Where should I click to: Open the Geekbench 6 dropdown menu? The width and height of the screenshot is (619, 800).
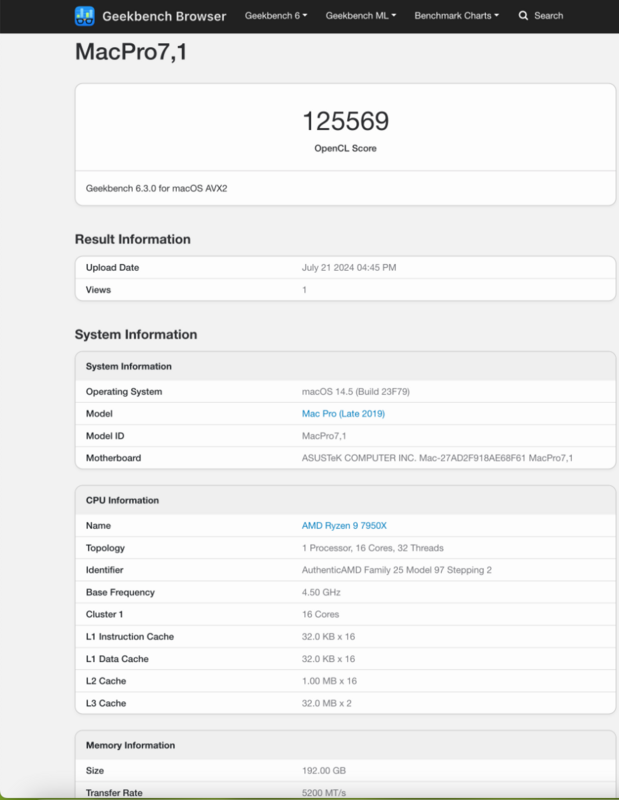(276, 16)
